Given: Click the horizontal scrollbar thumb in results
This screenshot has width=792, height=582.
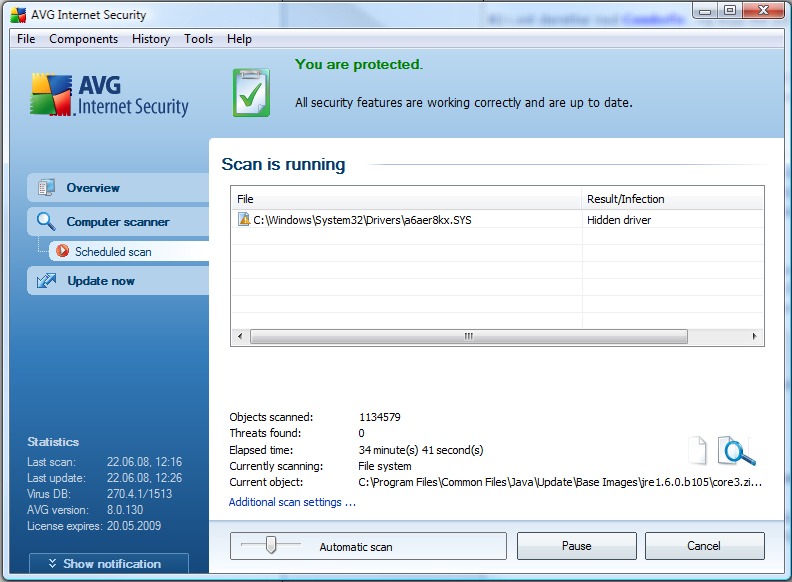Looking at the screenshot, I should pos(469,336).
